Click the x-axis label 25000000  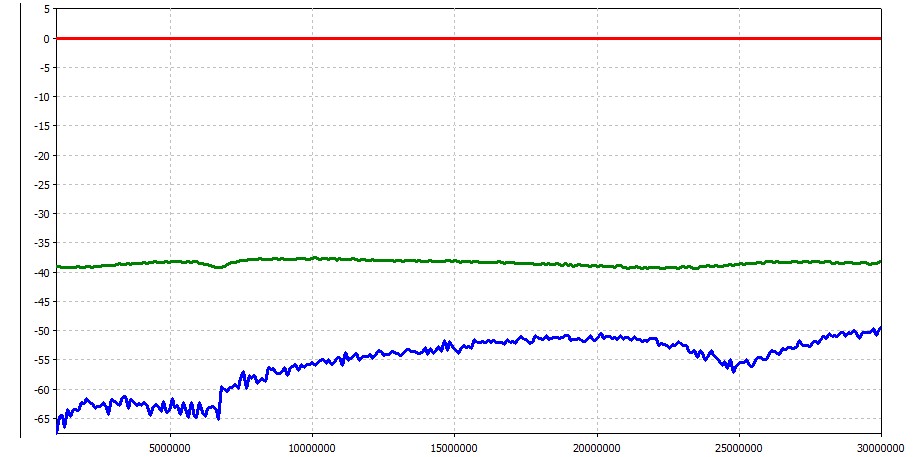coord(739,445)
